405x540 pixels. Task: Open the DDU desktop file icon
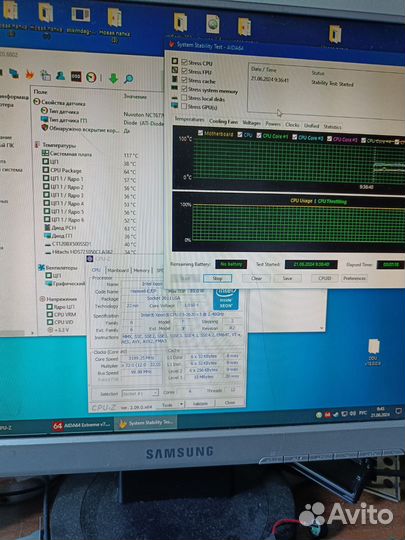click(x=374, y=346)
